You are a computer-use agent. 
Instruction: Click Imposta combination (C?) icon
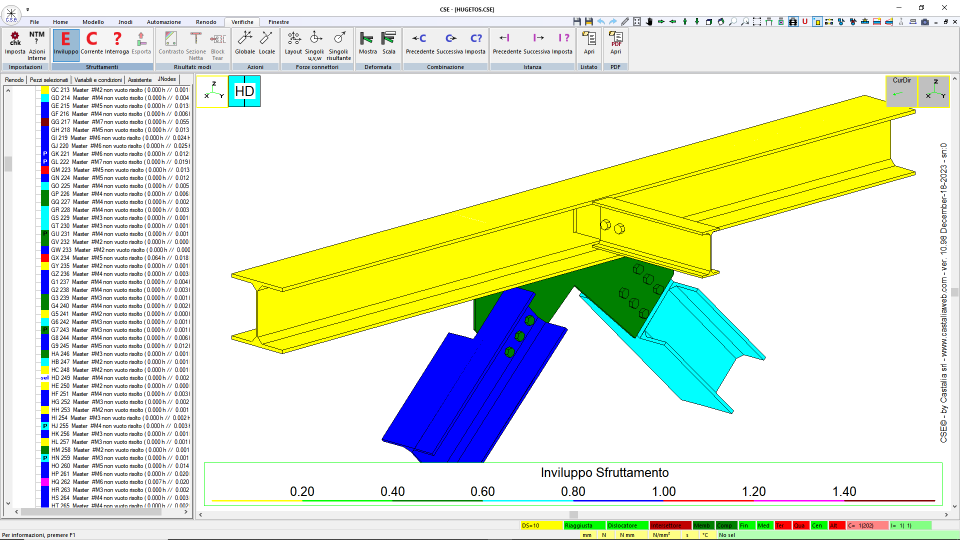(475, 43)
